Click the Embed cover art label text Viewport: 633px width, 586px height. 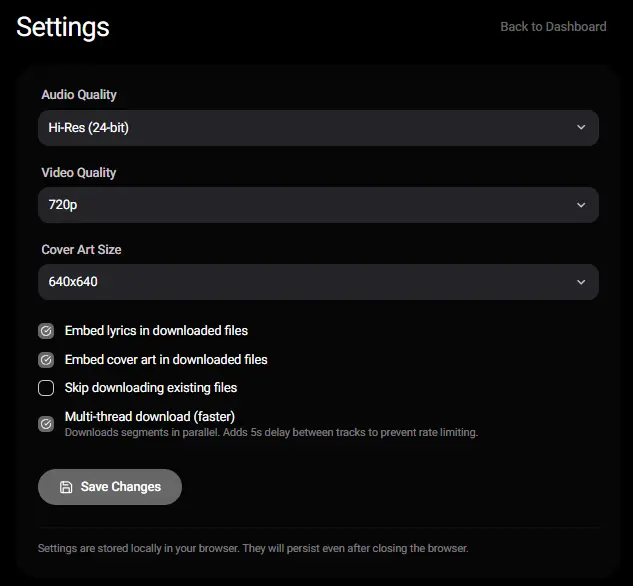click(166, 360)
